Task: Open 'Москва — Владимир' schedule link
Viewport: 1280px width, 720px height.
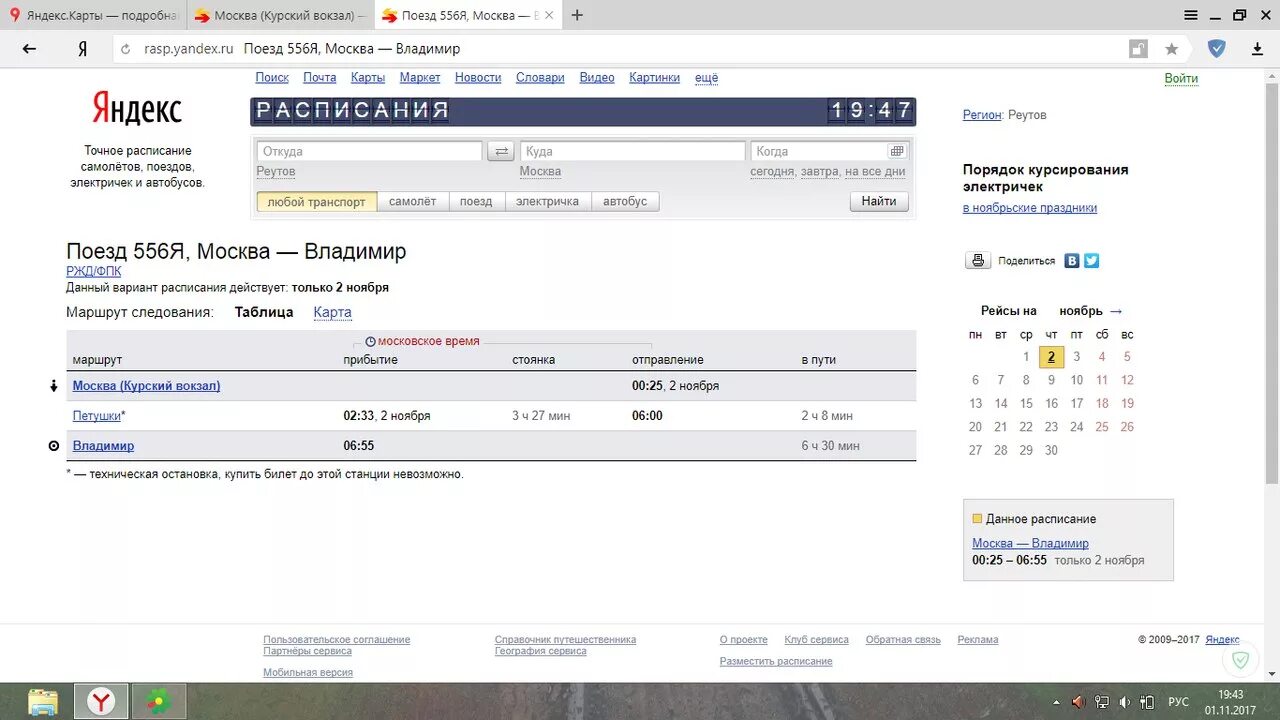Action: pos(1030,543)
